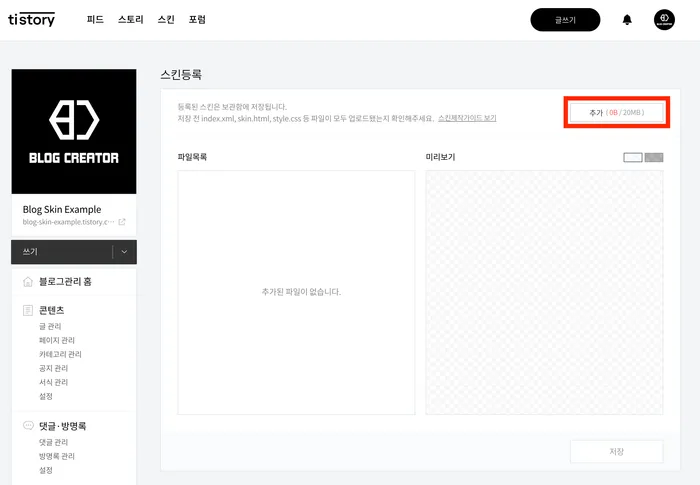Click the 파일목록 empty file list area
This screenshot has width=700, height=485.
click(296, 293)
